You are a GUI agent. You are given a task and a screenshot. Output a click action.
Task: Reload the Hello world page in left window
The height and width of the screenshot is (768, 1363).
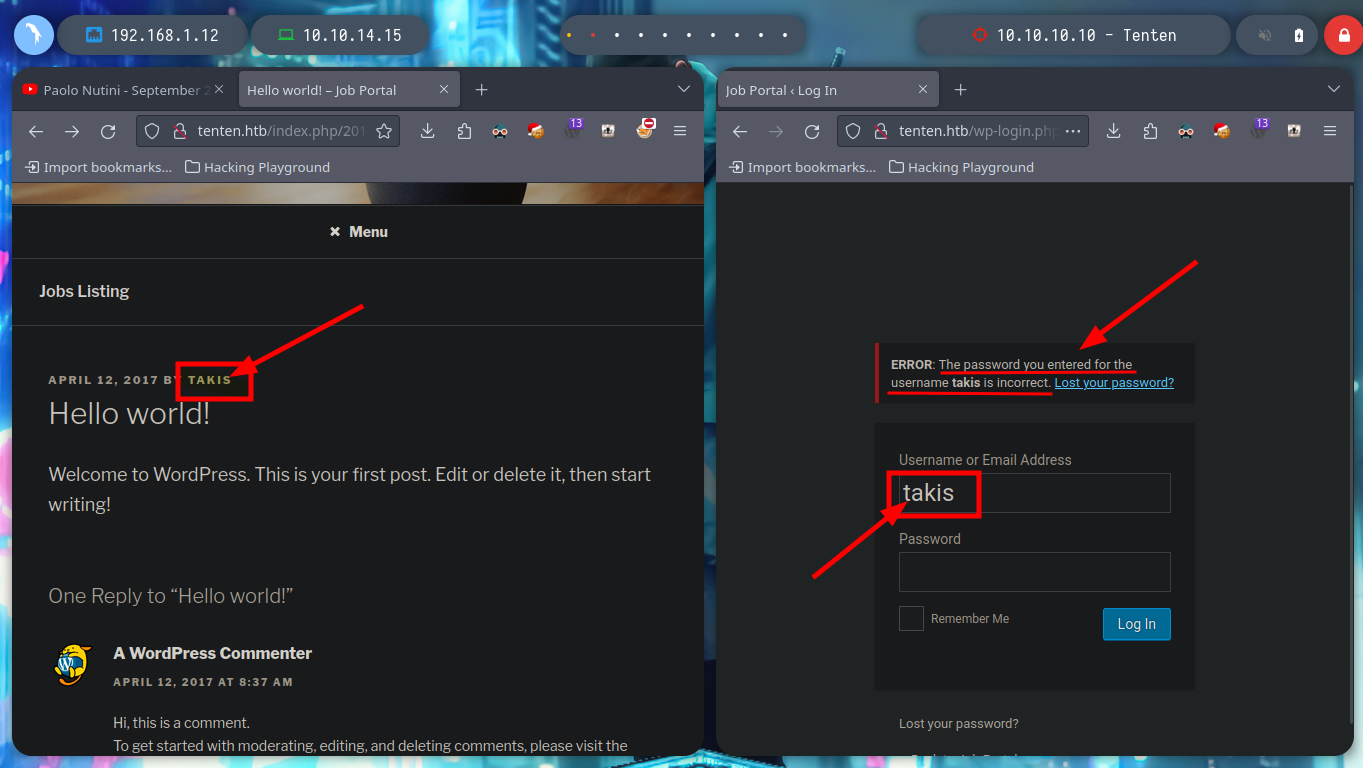[108, 131]
